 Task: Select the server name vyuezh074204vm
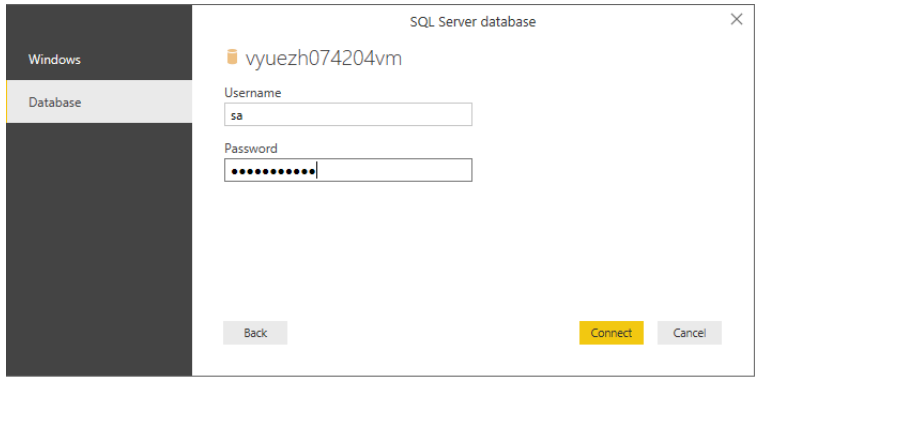point(324,58)
